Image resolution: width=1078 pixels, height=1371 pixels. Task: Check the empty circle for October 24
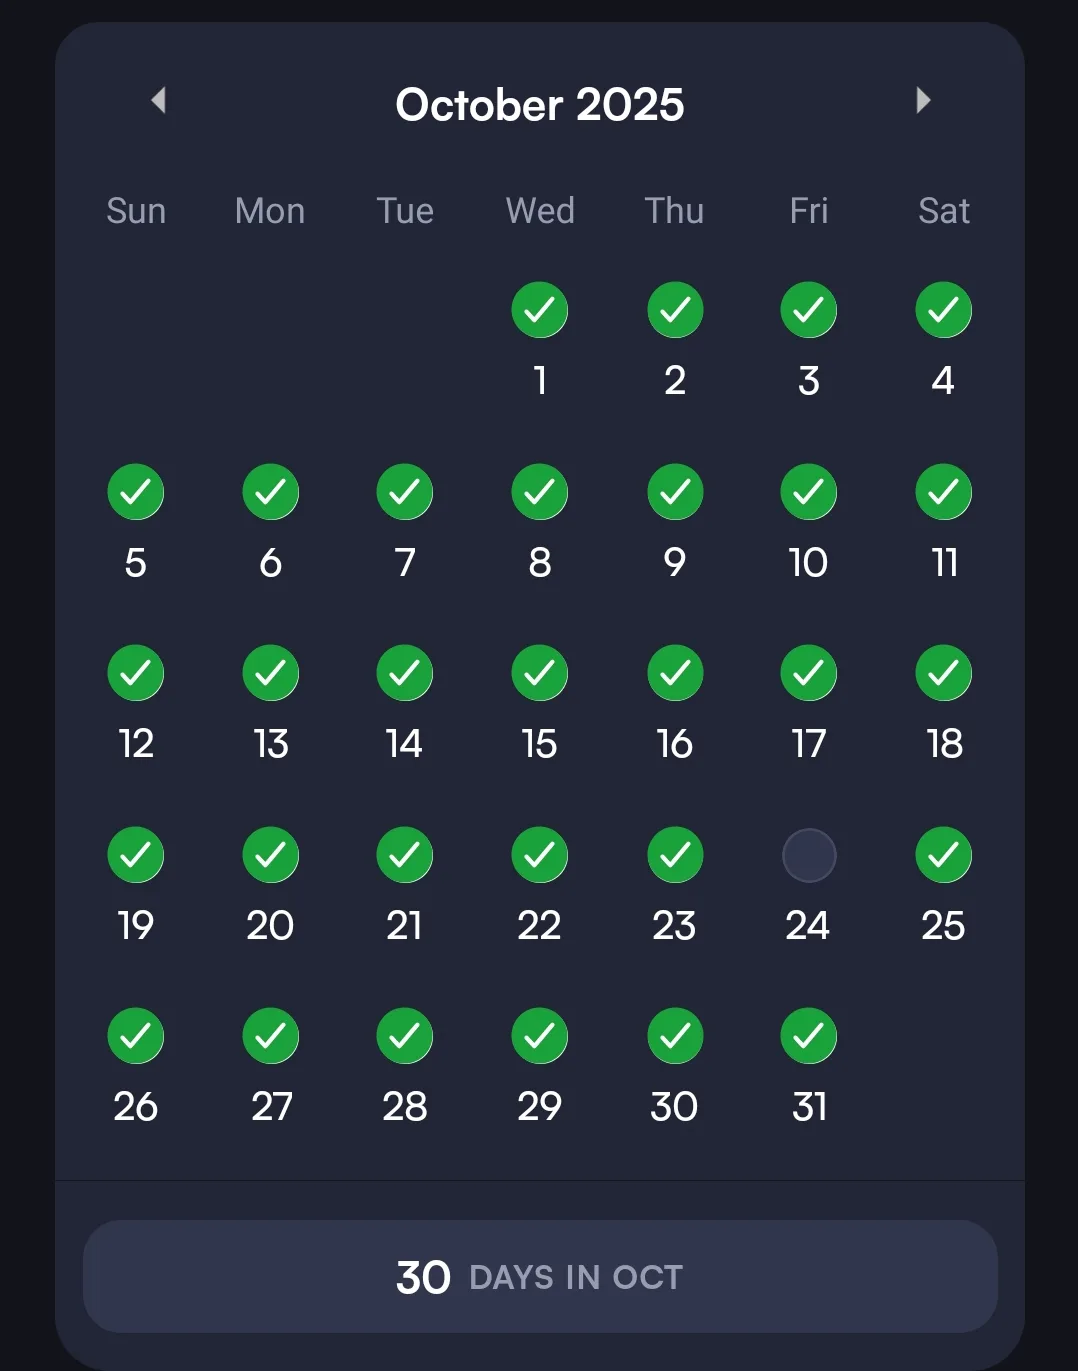(x=809, y=856)
